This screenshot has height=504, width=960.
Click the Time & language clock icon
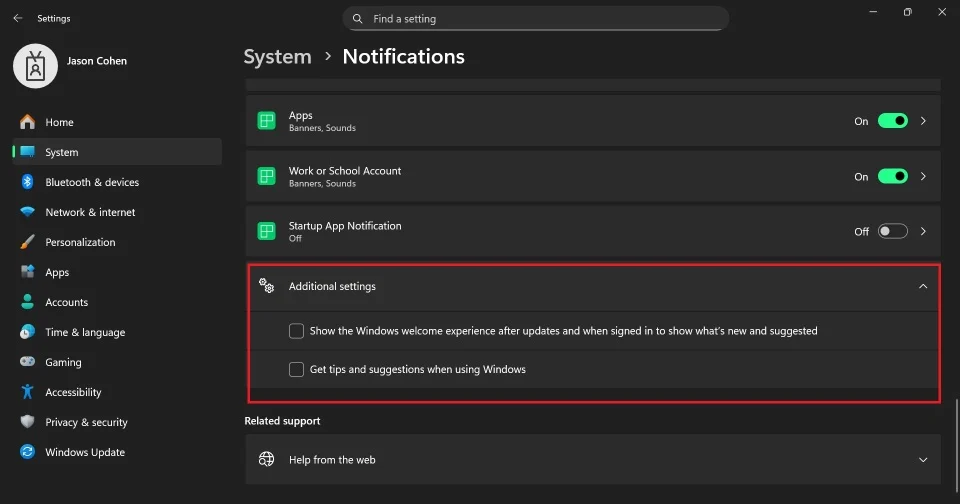[x=28, y=332]
